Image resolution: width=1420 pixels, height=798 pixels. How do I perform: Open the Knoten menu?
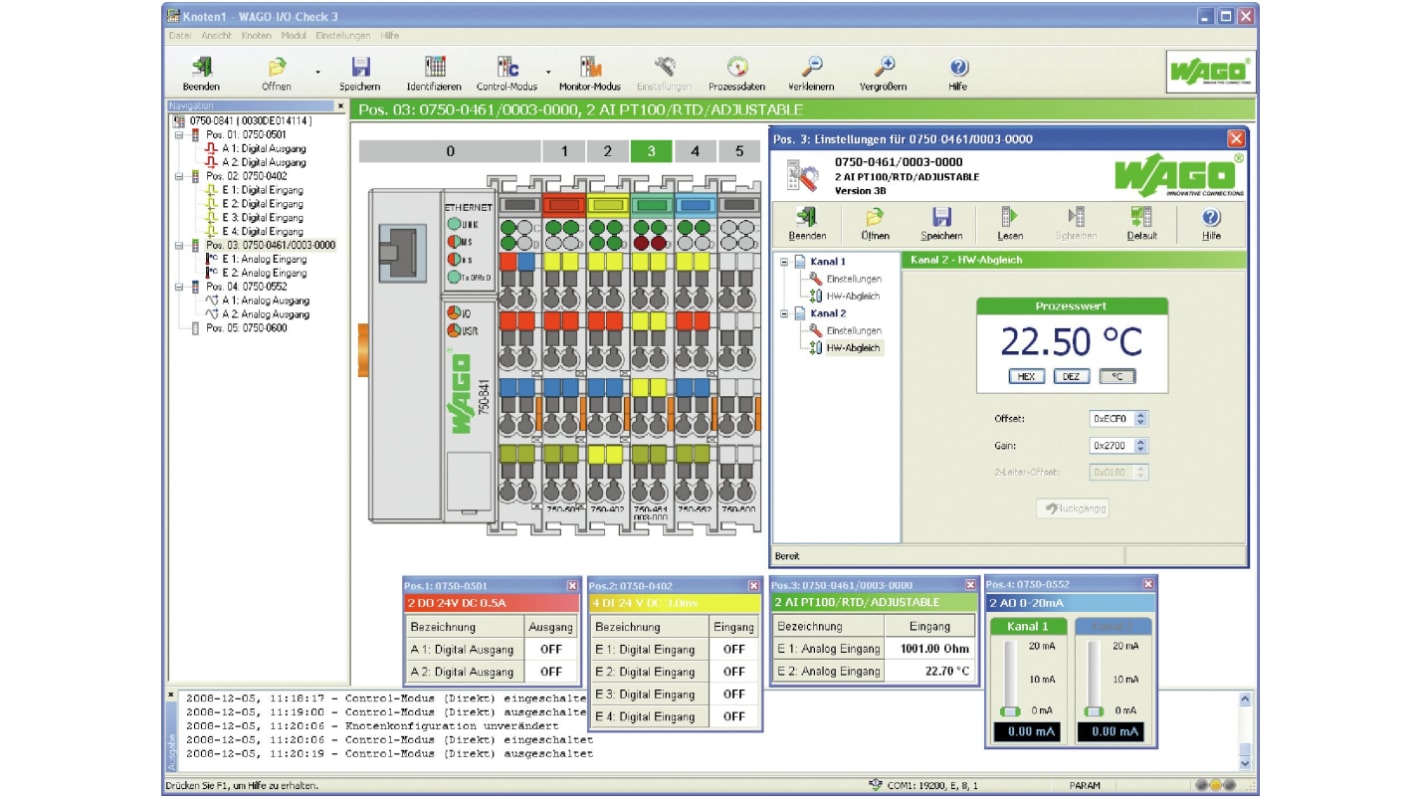(x=256, y=35)
